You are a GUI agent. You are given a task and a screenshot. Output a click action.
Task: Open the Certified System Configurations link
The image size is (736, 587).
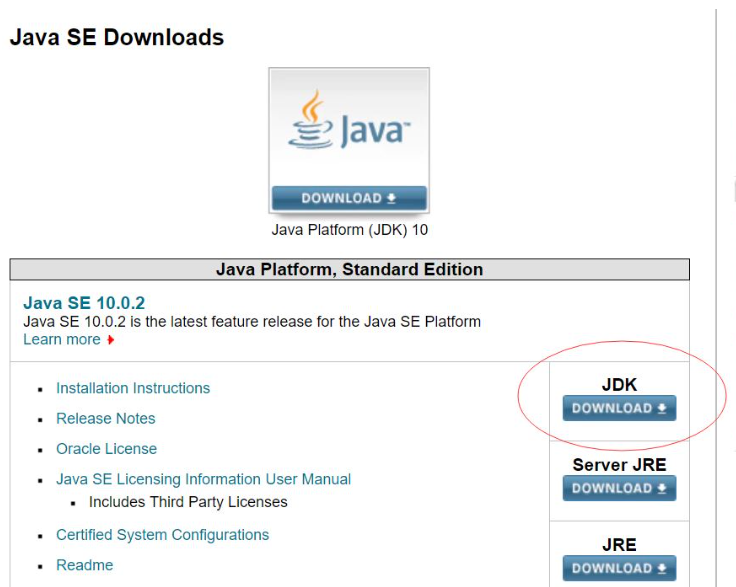tap(162, 535)
